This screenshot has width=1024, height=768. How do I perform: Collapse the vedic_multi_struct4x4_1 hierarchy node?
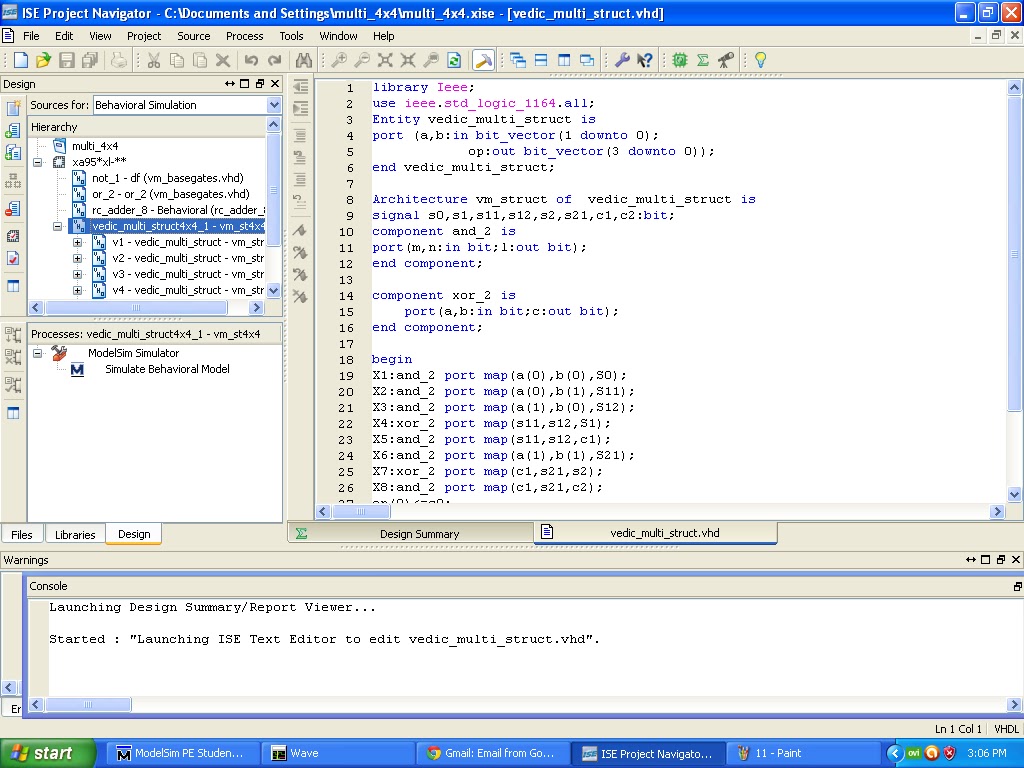tap(58, 226)
